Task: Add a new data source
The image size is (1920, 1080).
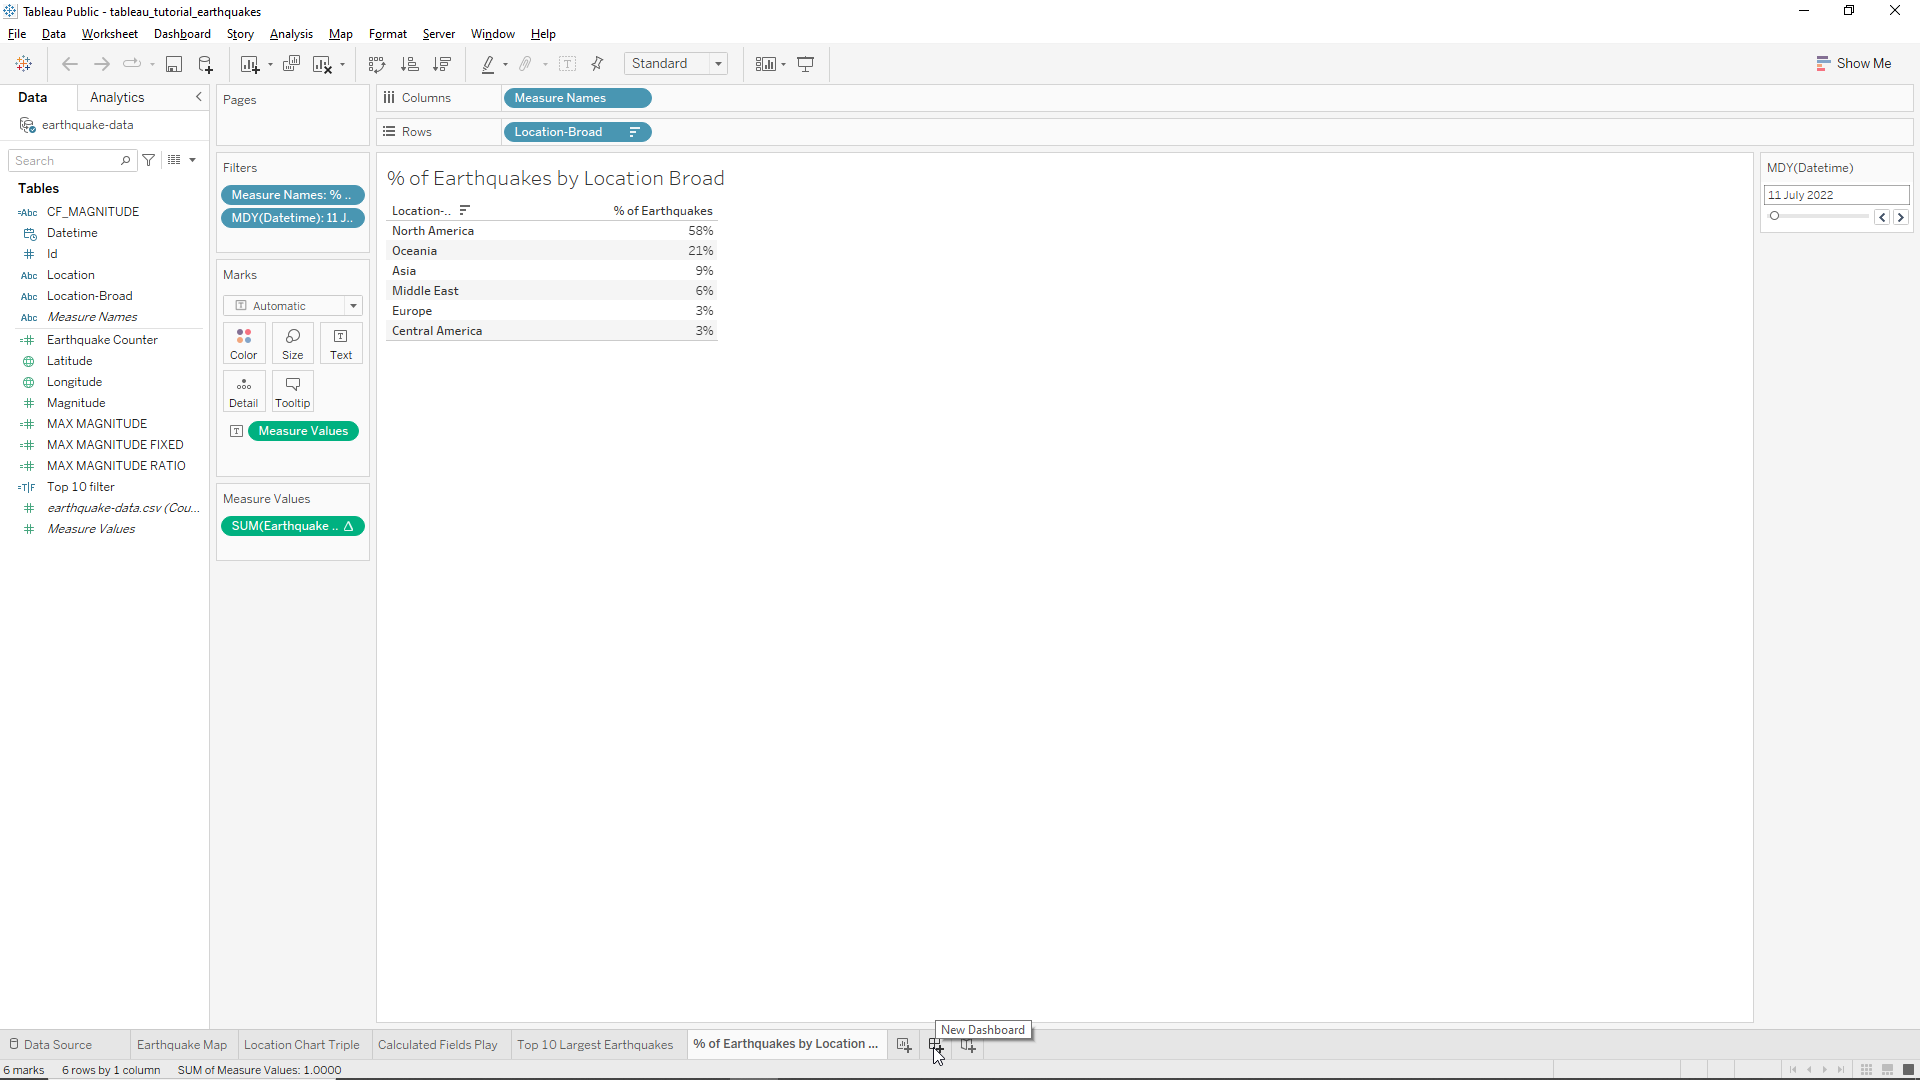Action: 205,64
